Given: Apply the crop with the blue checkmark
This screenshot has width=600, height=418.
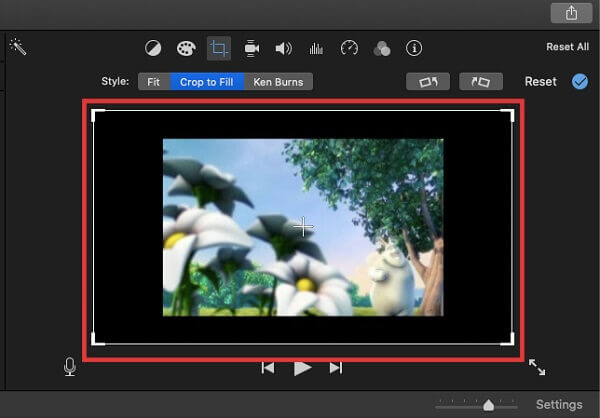Looking at the screenshot, I should 580,82.
